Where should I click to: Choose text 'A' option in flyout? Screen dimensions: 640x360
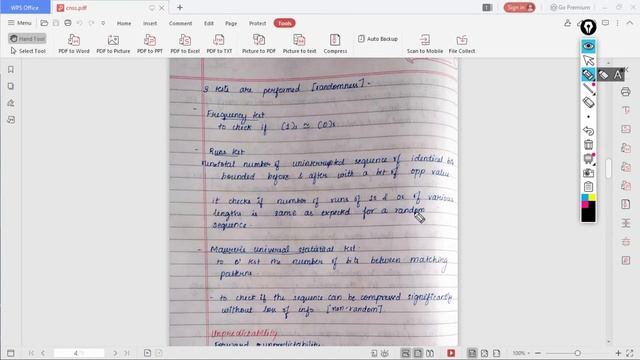[618, 75]
